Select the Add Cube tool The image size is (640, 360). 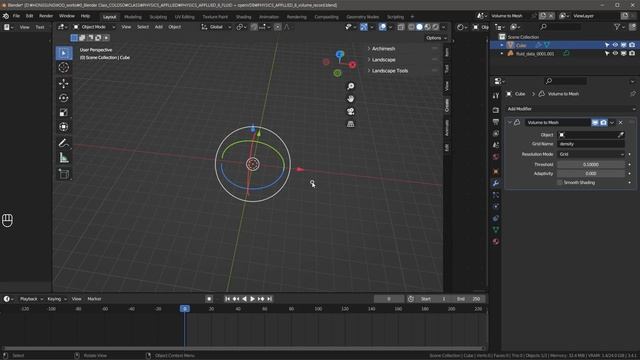(x=64, y=174)
